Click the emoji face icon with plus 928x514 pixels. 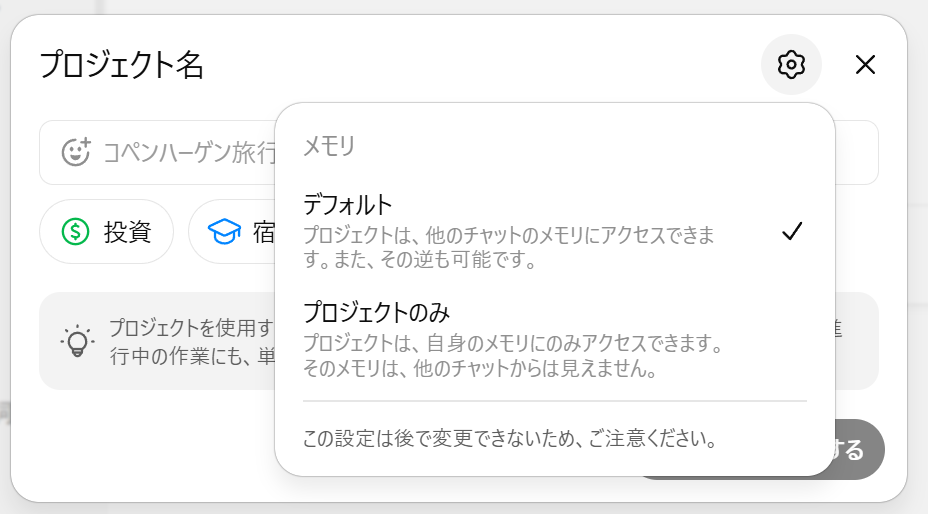click(x=76, y=152)
